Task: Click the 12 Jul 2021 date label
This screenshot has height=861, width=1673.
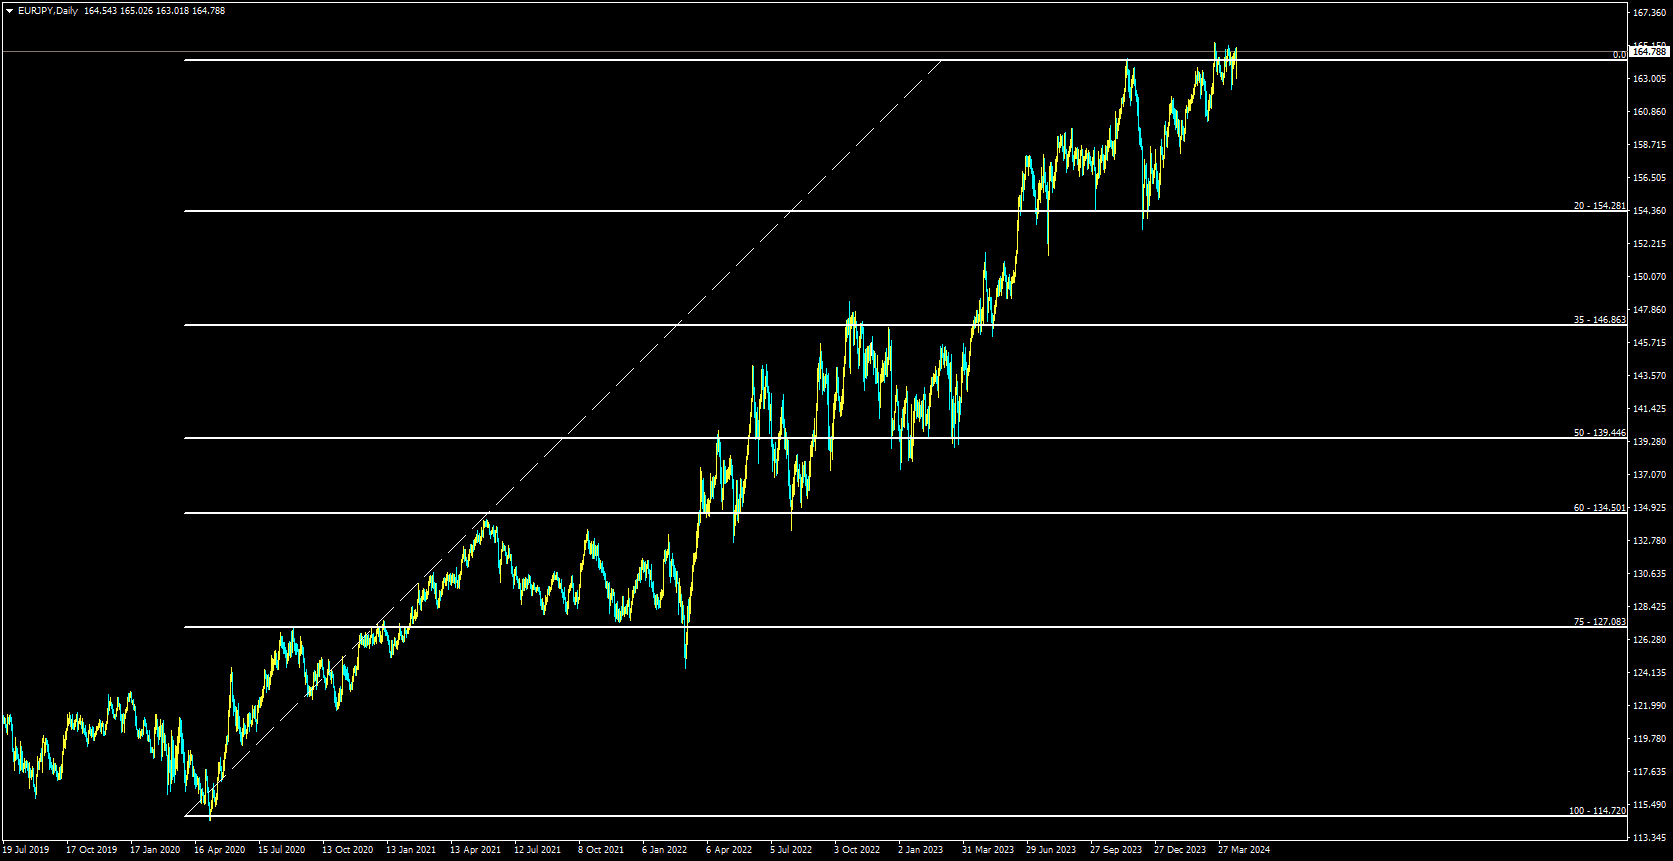Action: (537, 850)
